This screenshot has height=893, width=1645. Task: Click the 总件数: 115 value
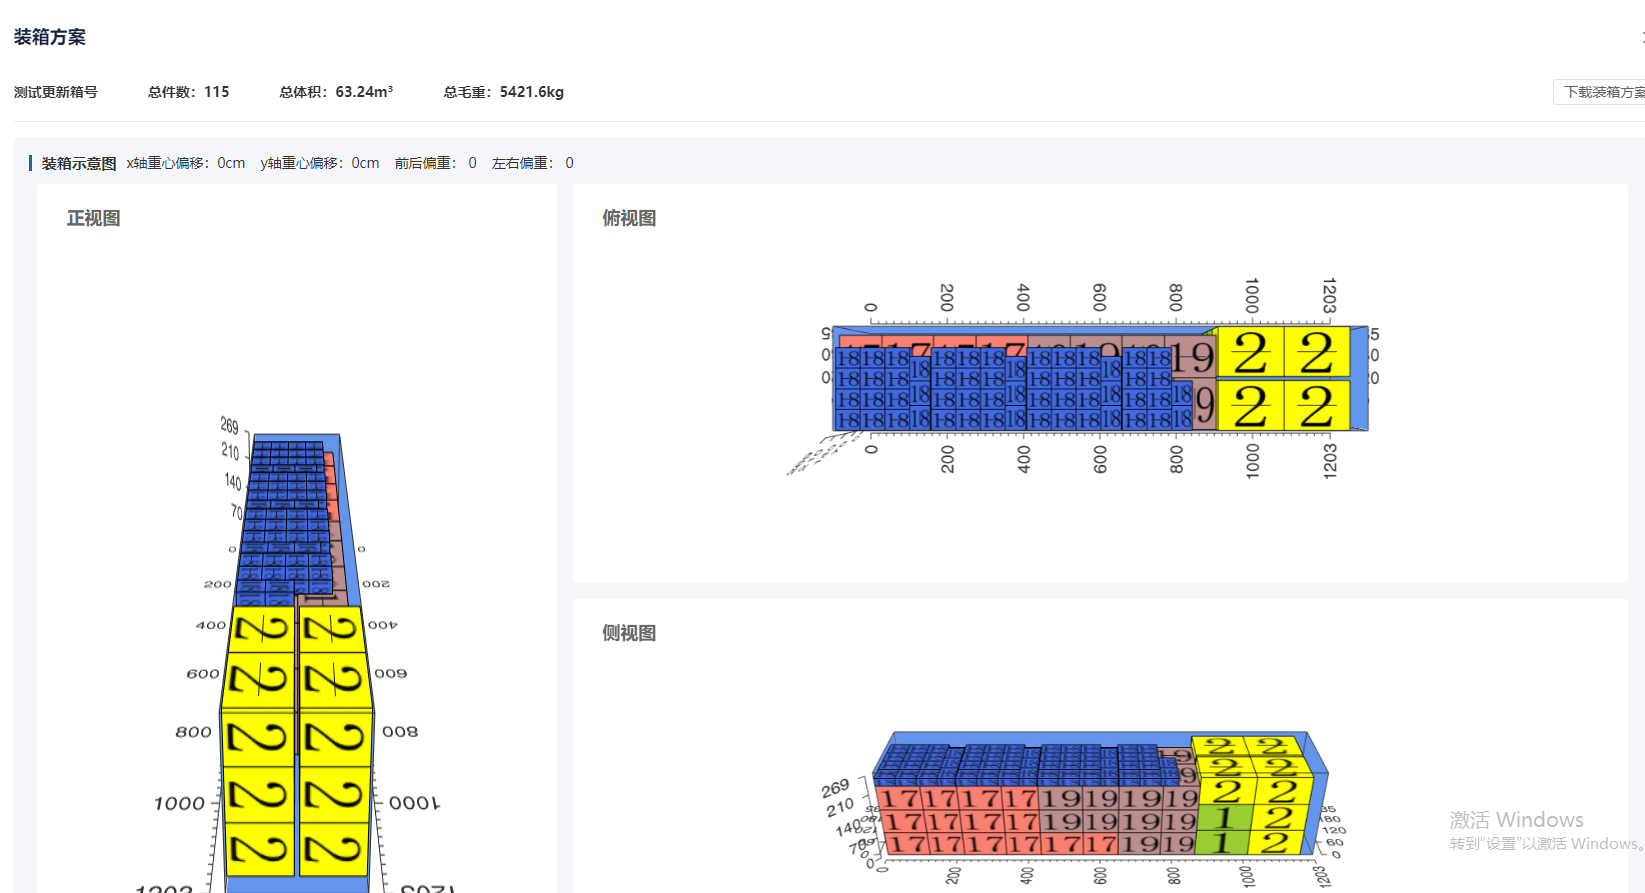pyautogui.click(x=189, y=92)
